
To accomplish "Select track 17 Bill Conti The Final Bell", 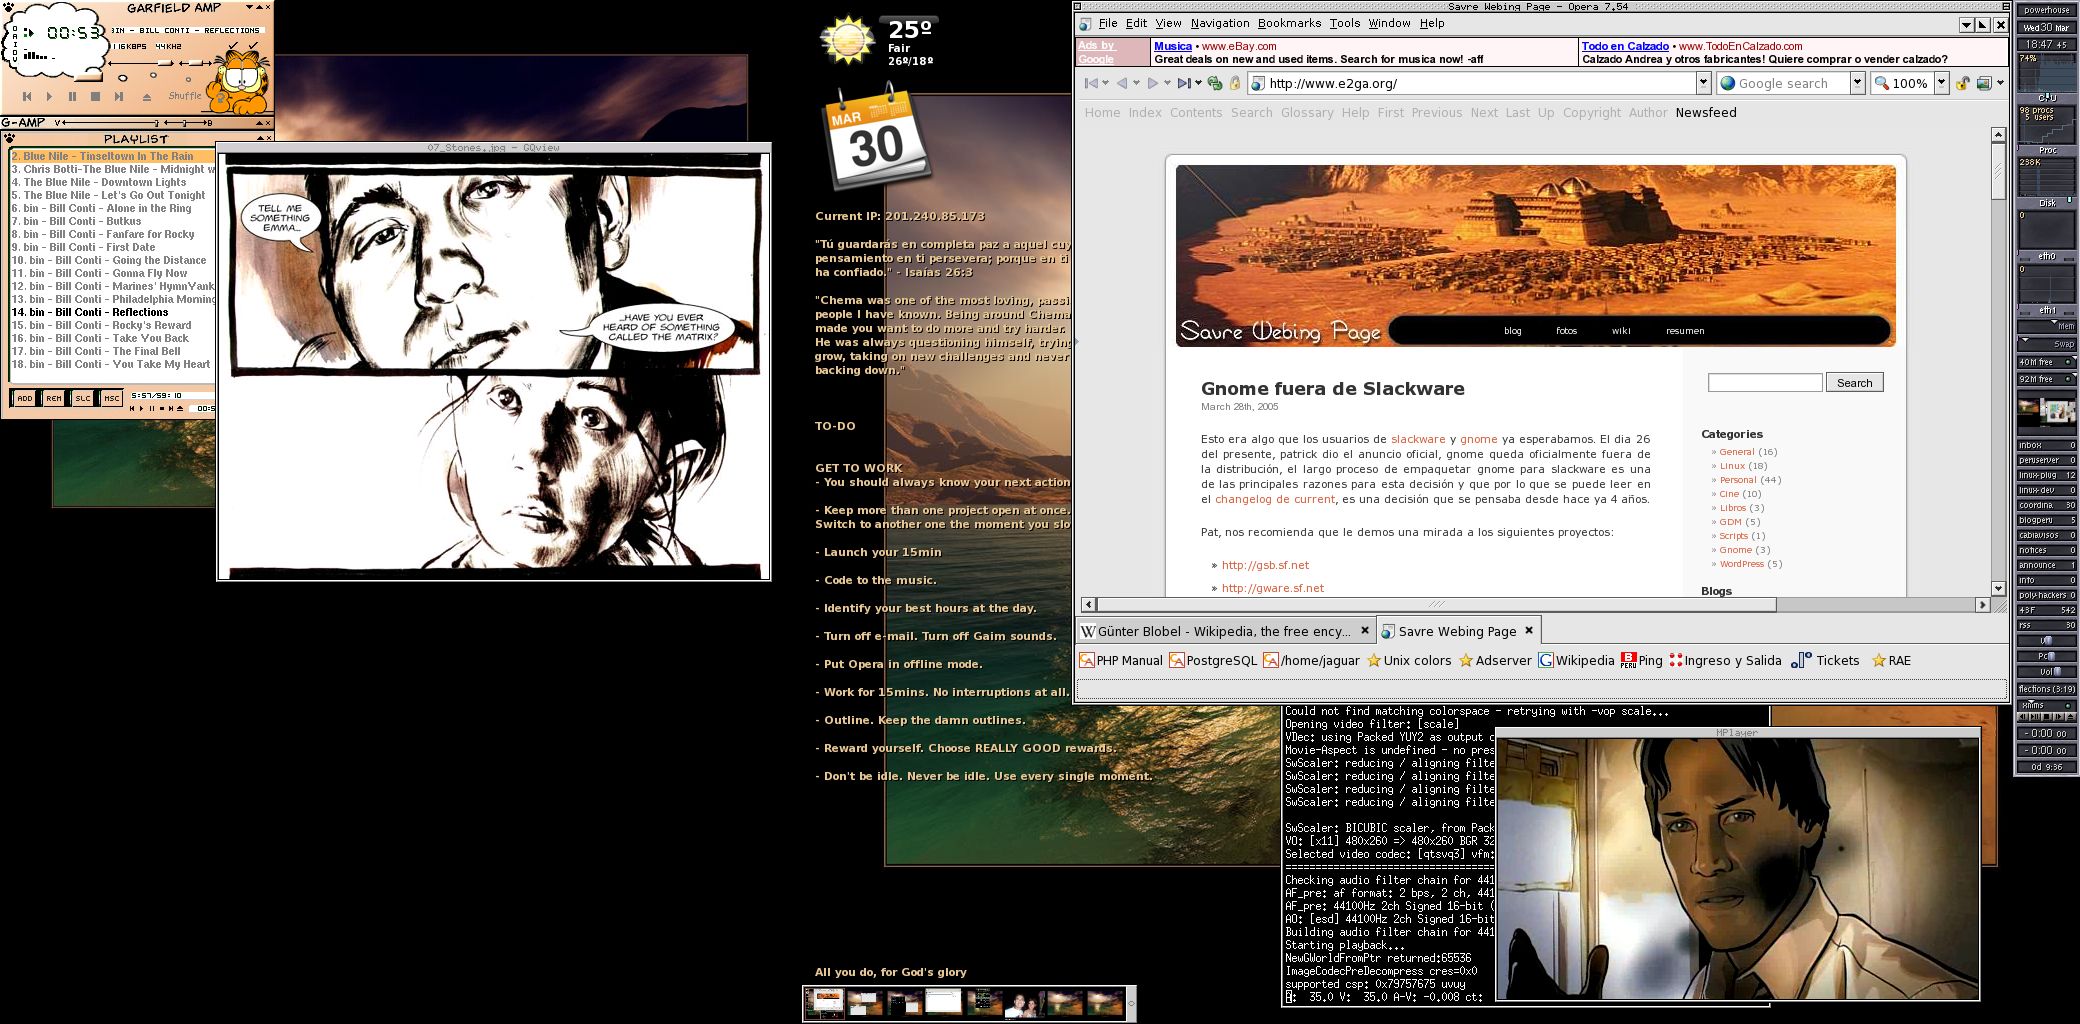I will [112, 351].
